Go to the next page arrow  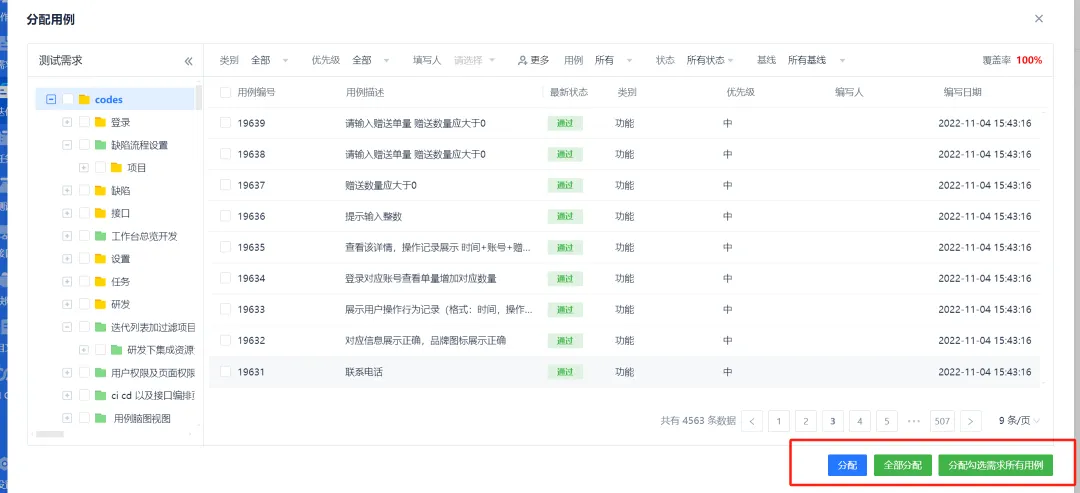(967, 421)
